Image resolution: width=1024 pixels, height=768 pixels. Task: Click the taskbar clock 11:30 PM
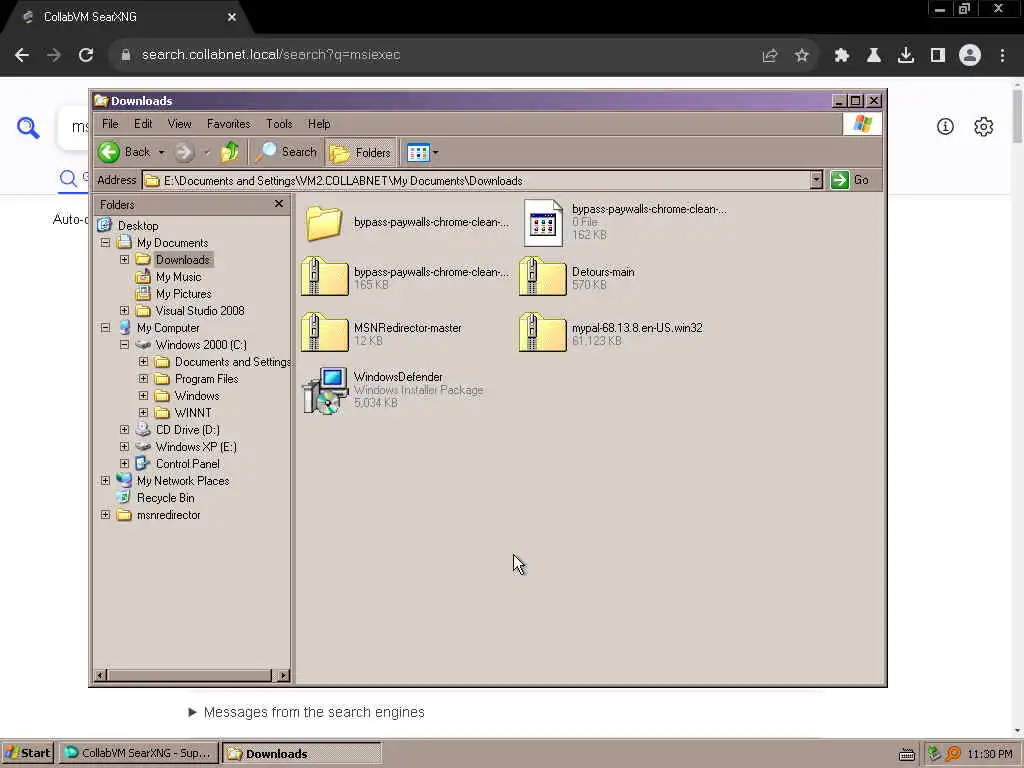point(990,754)
